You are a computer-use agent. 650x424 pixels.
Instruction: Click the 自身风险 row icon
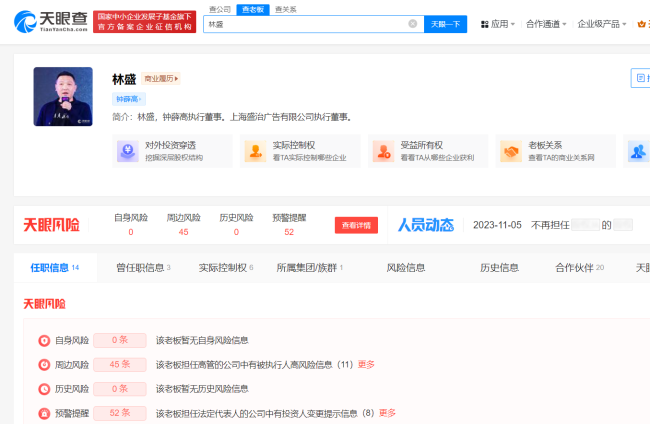click(44, 341)
